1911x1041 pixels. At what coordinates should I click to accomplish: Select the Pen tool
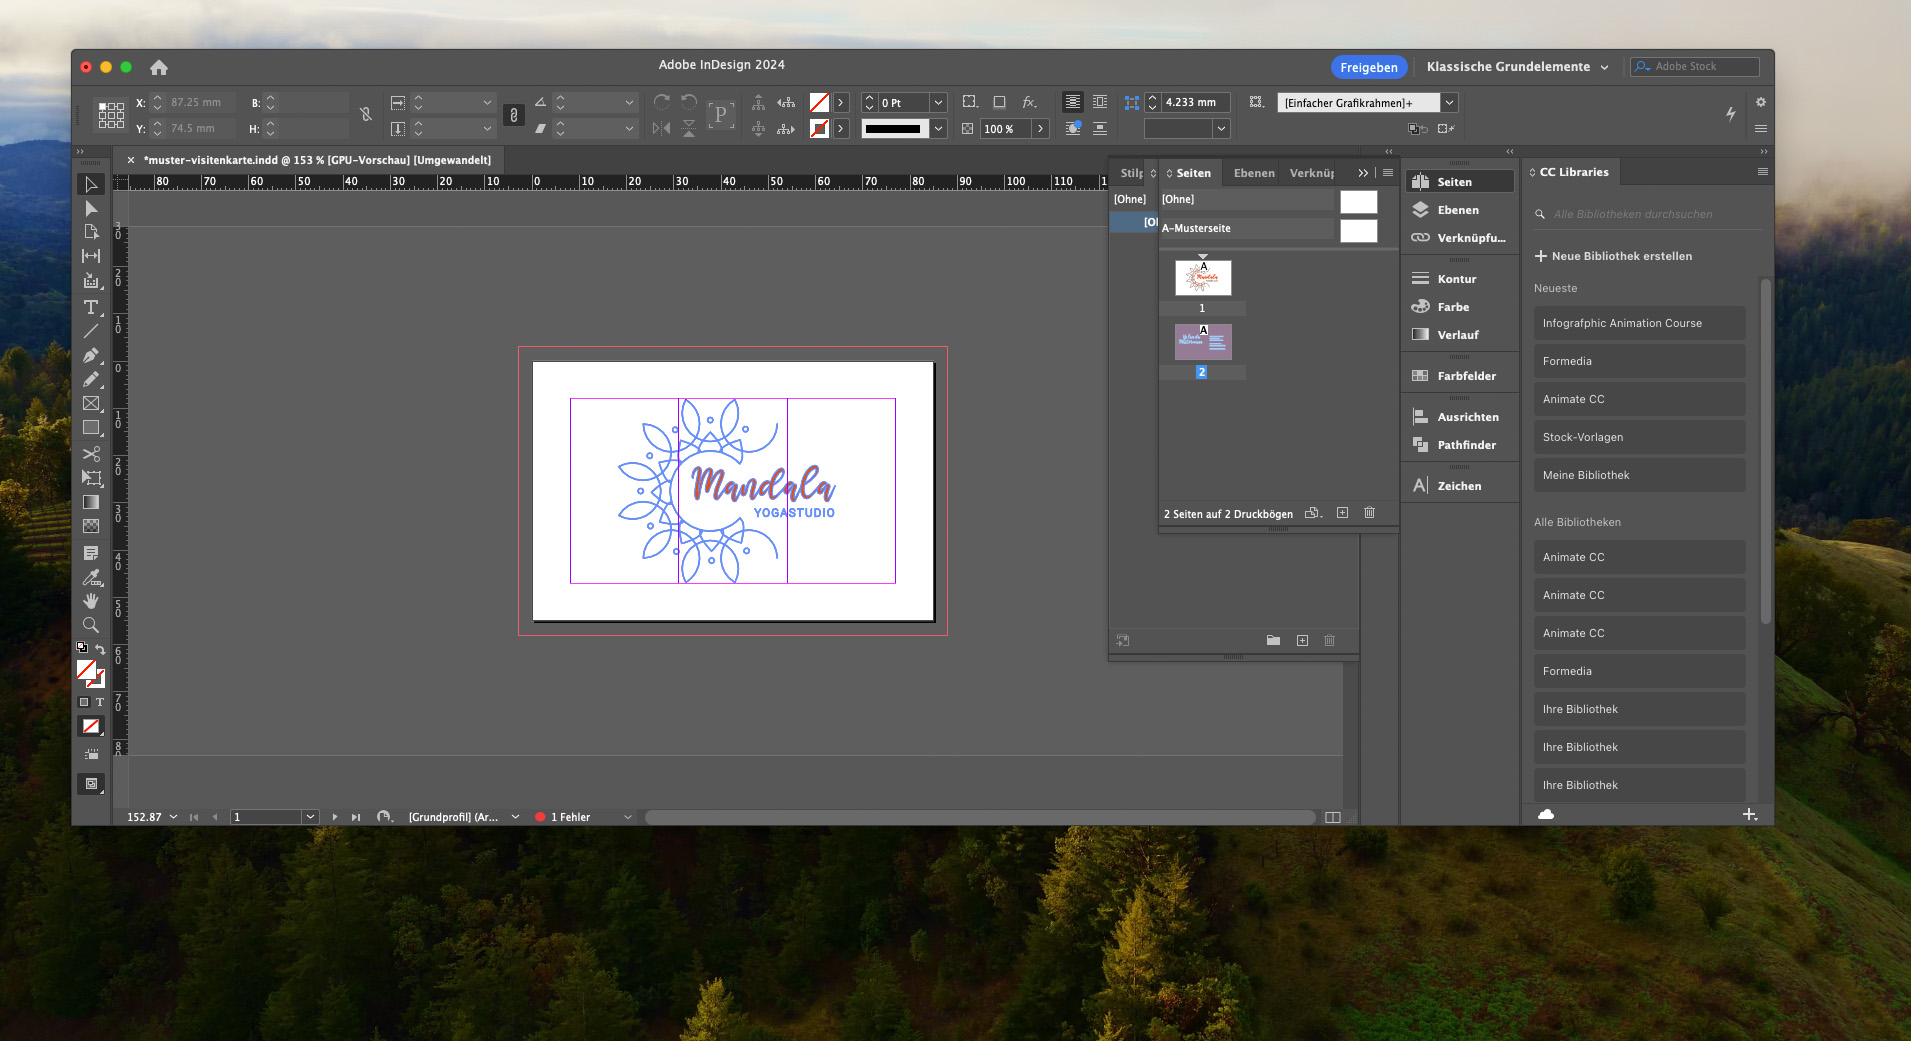pyautogui.click(x=91, y=355)
